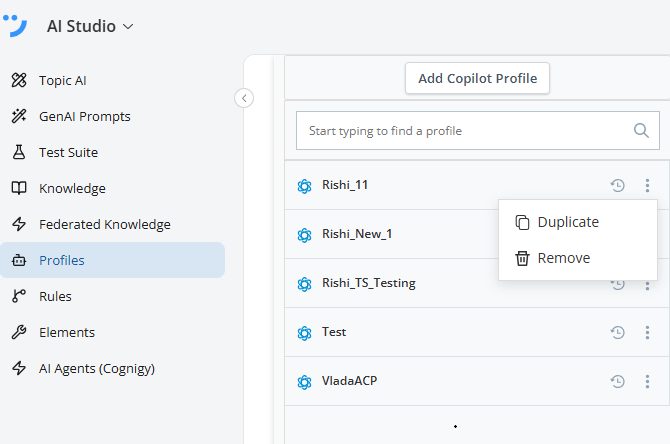
Task: Go to Elements page
Action: 67,332
